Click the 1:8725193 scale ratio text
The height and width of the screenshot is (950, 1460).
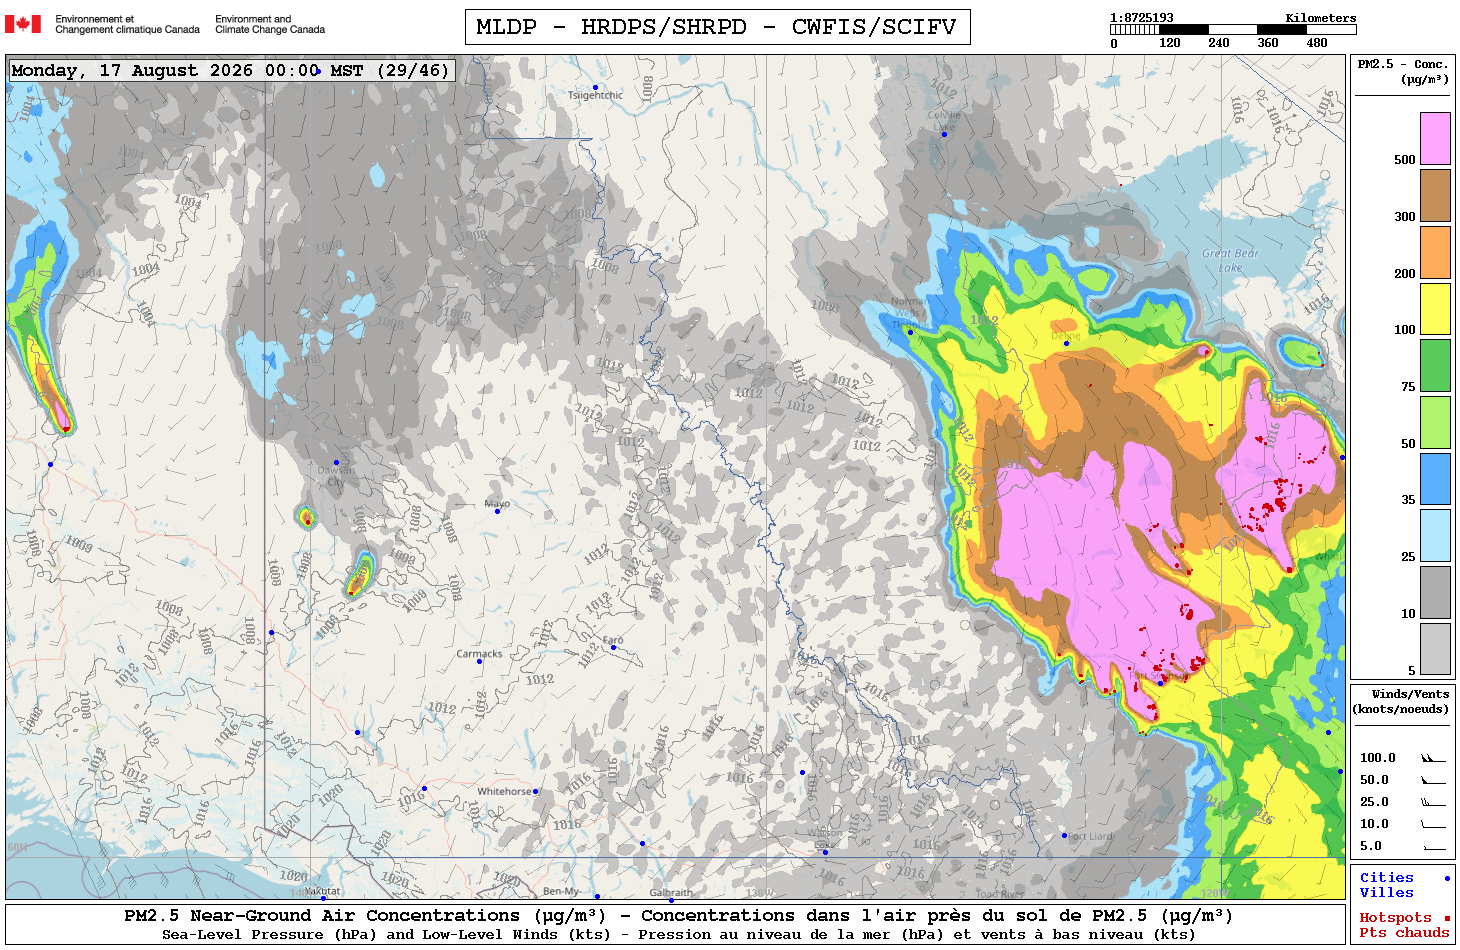pyautogui.click(x=1142, y=18)
